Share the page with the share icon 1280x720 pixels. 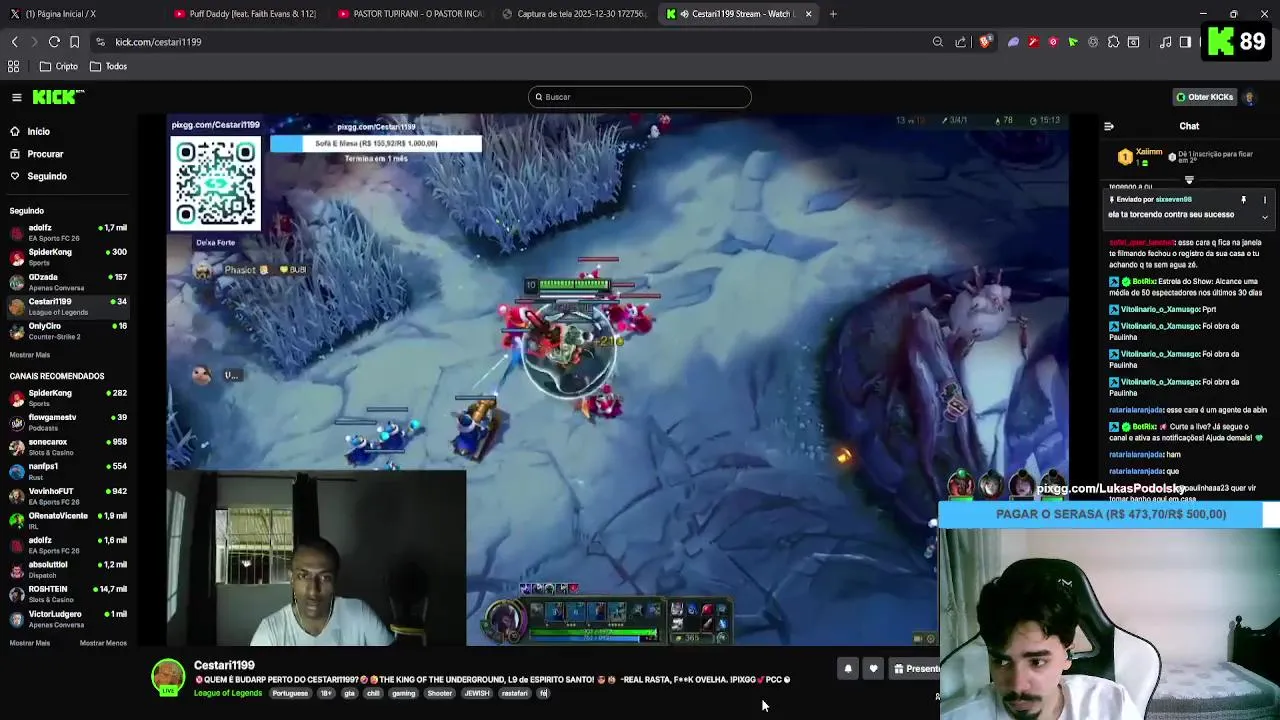pyautogui.click(x=961, y=42)
